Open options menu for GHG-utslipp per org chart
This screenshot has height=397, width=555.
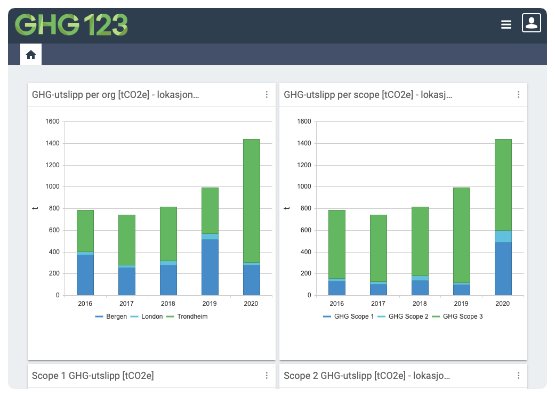(x=267, y=94)
